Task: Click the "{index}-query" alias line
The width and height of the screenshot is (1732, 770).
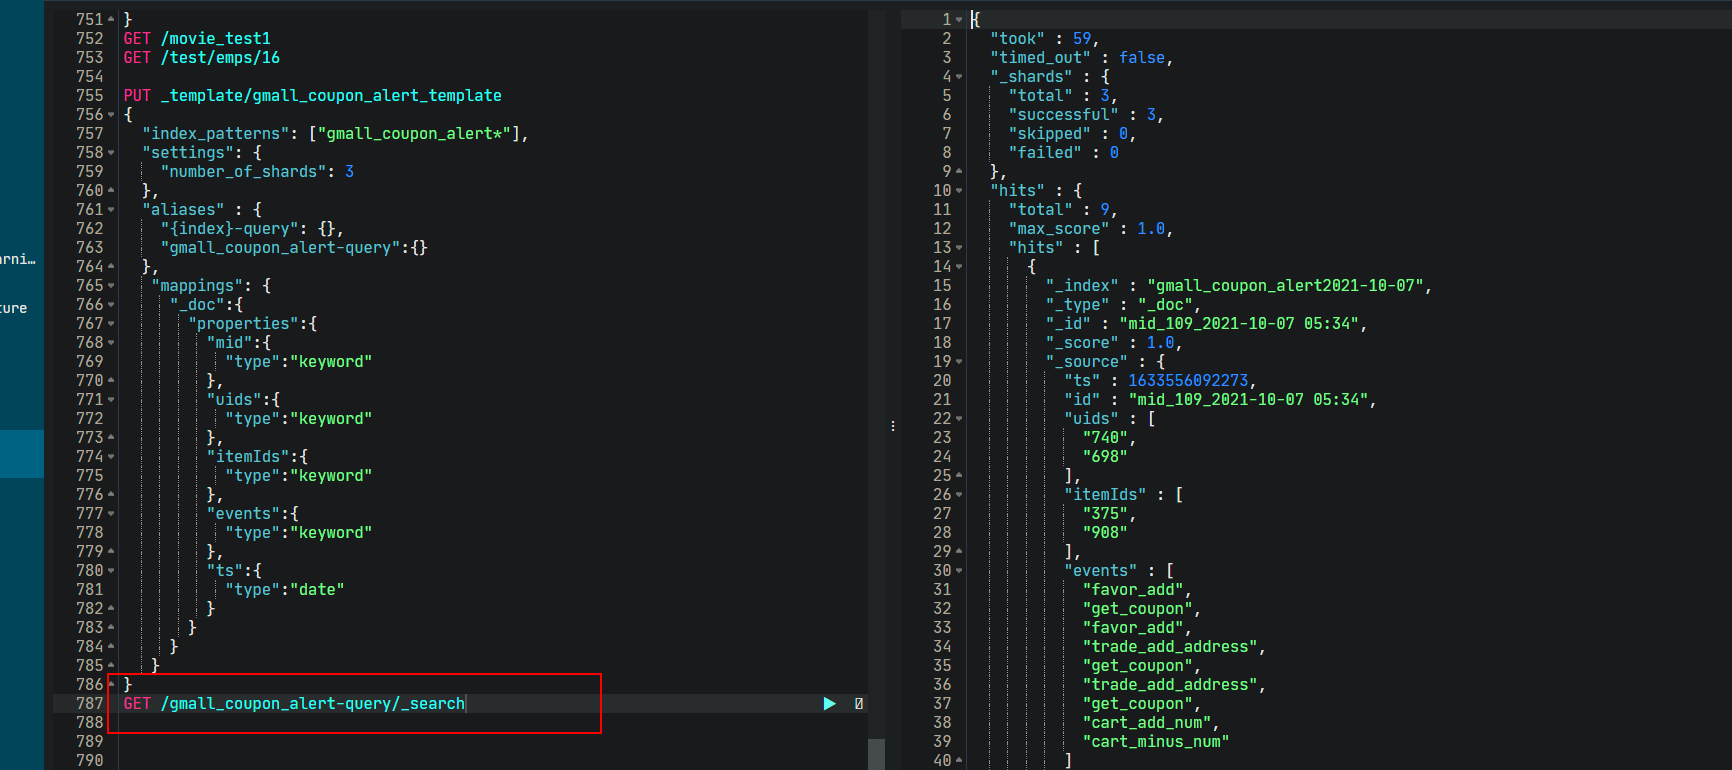Action: [252, 229]
